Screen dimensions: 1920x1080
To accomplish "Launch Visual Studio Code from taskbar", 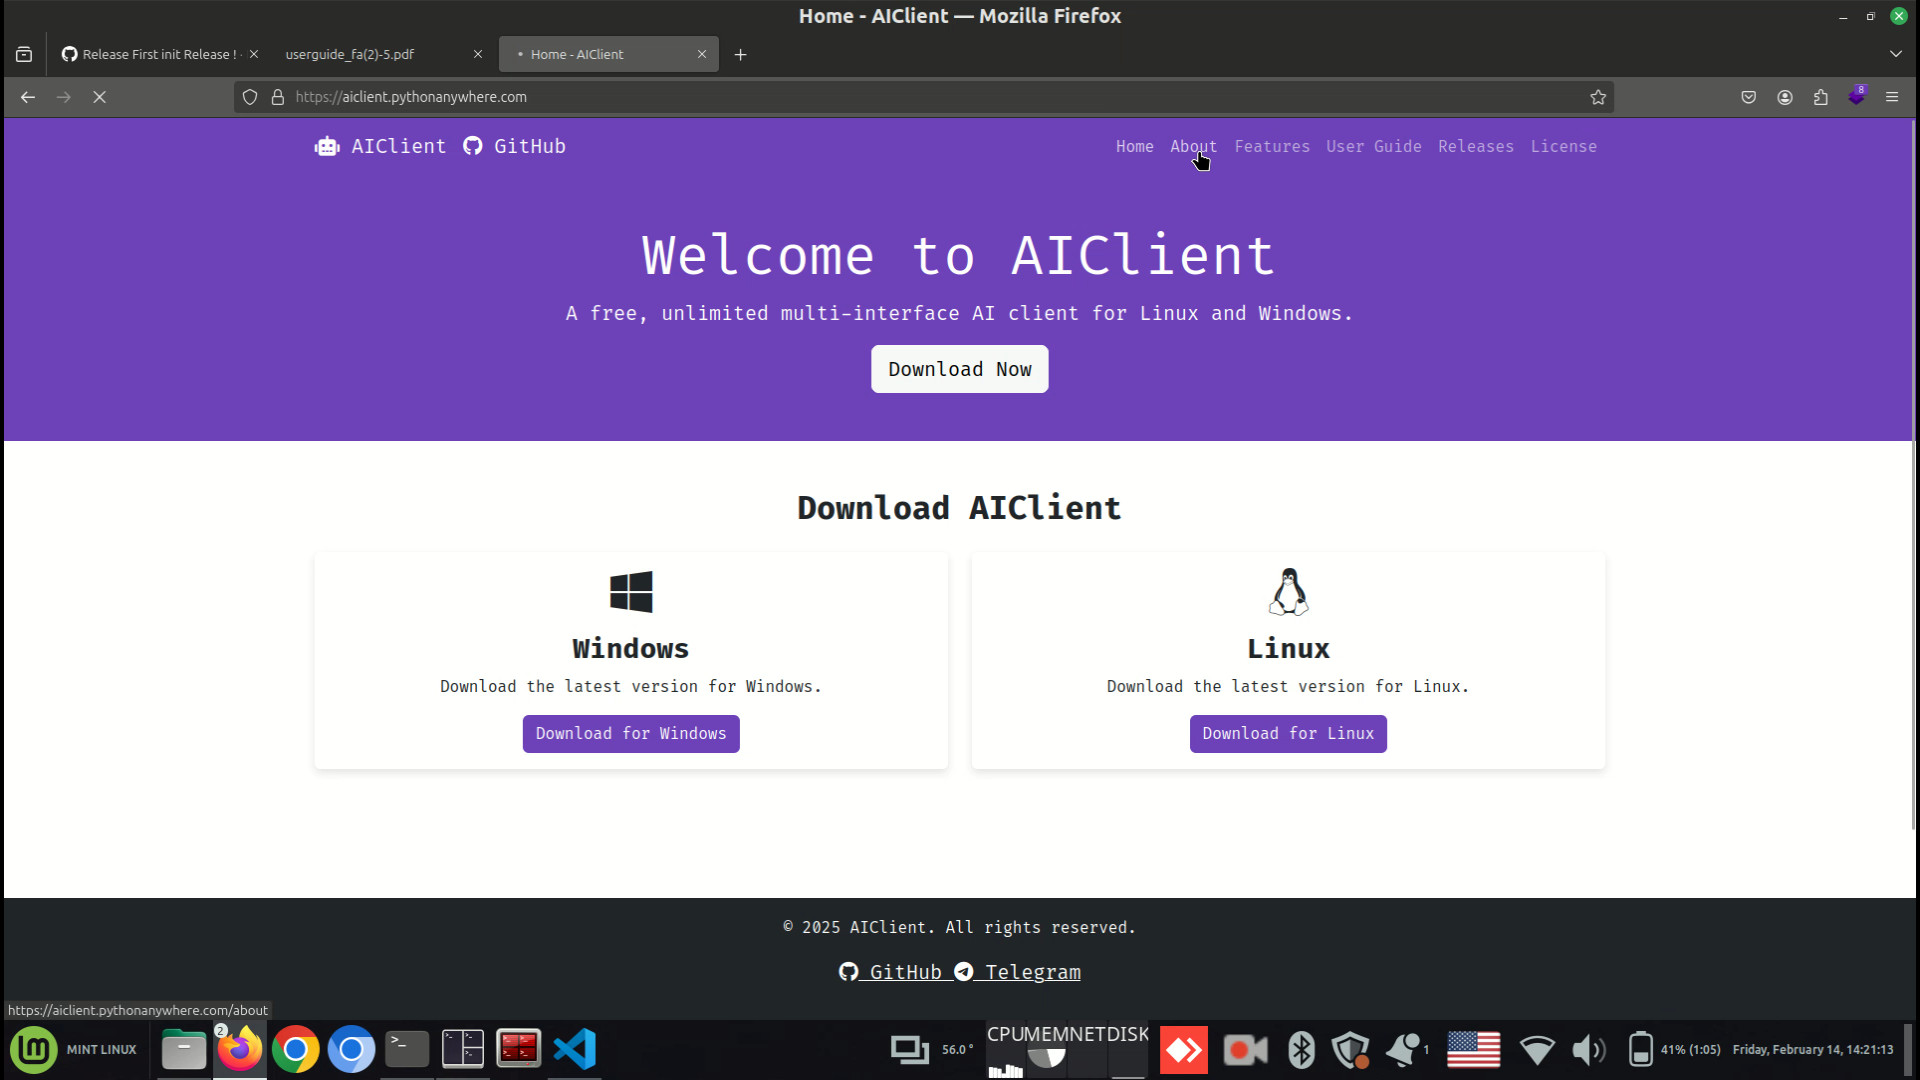I will [575, 1050].
